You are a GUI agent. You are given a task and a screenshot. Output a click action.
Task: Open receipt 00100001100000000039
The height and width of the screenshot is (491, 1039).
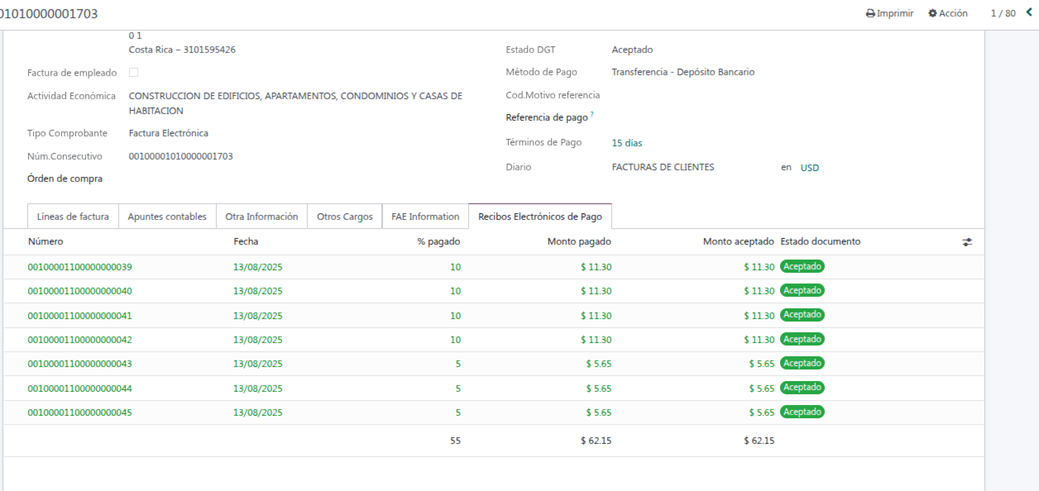point(80,267)
